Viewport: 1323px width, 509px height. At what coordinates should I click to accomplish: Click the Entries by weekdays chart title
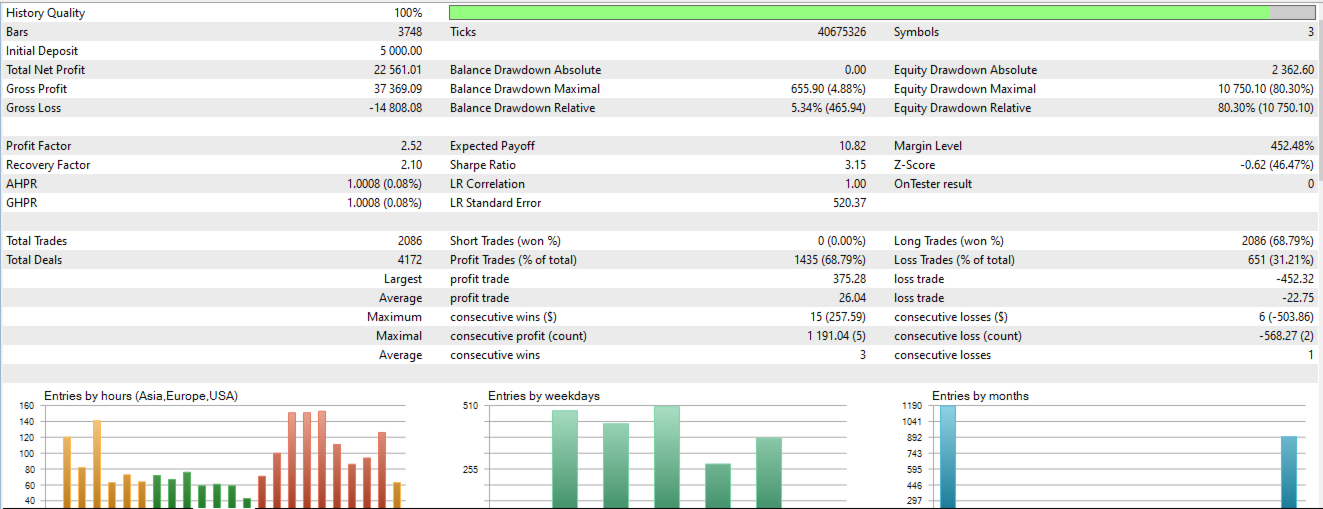[544, 396]
